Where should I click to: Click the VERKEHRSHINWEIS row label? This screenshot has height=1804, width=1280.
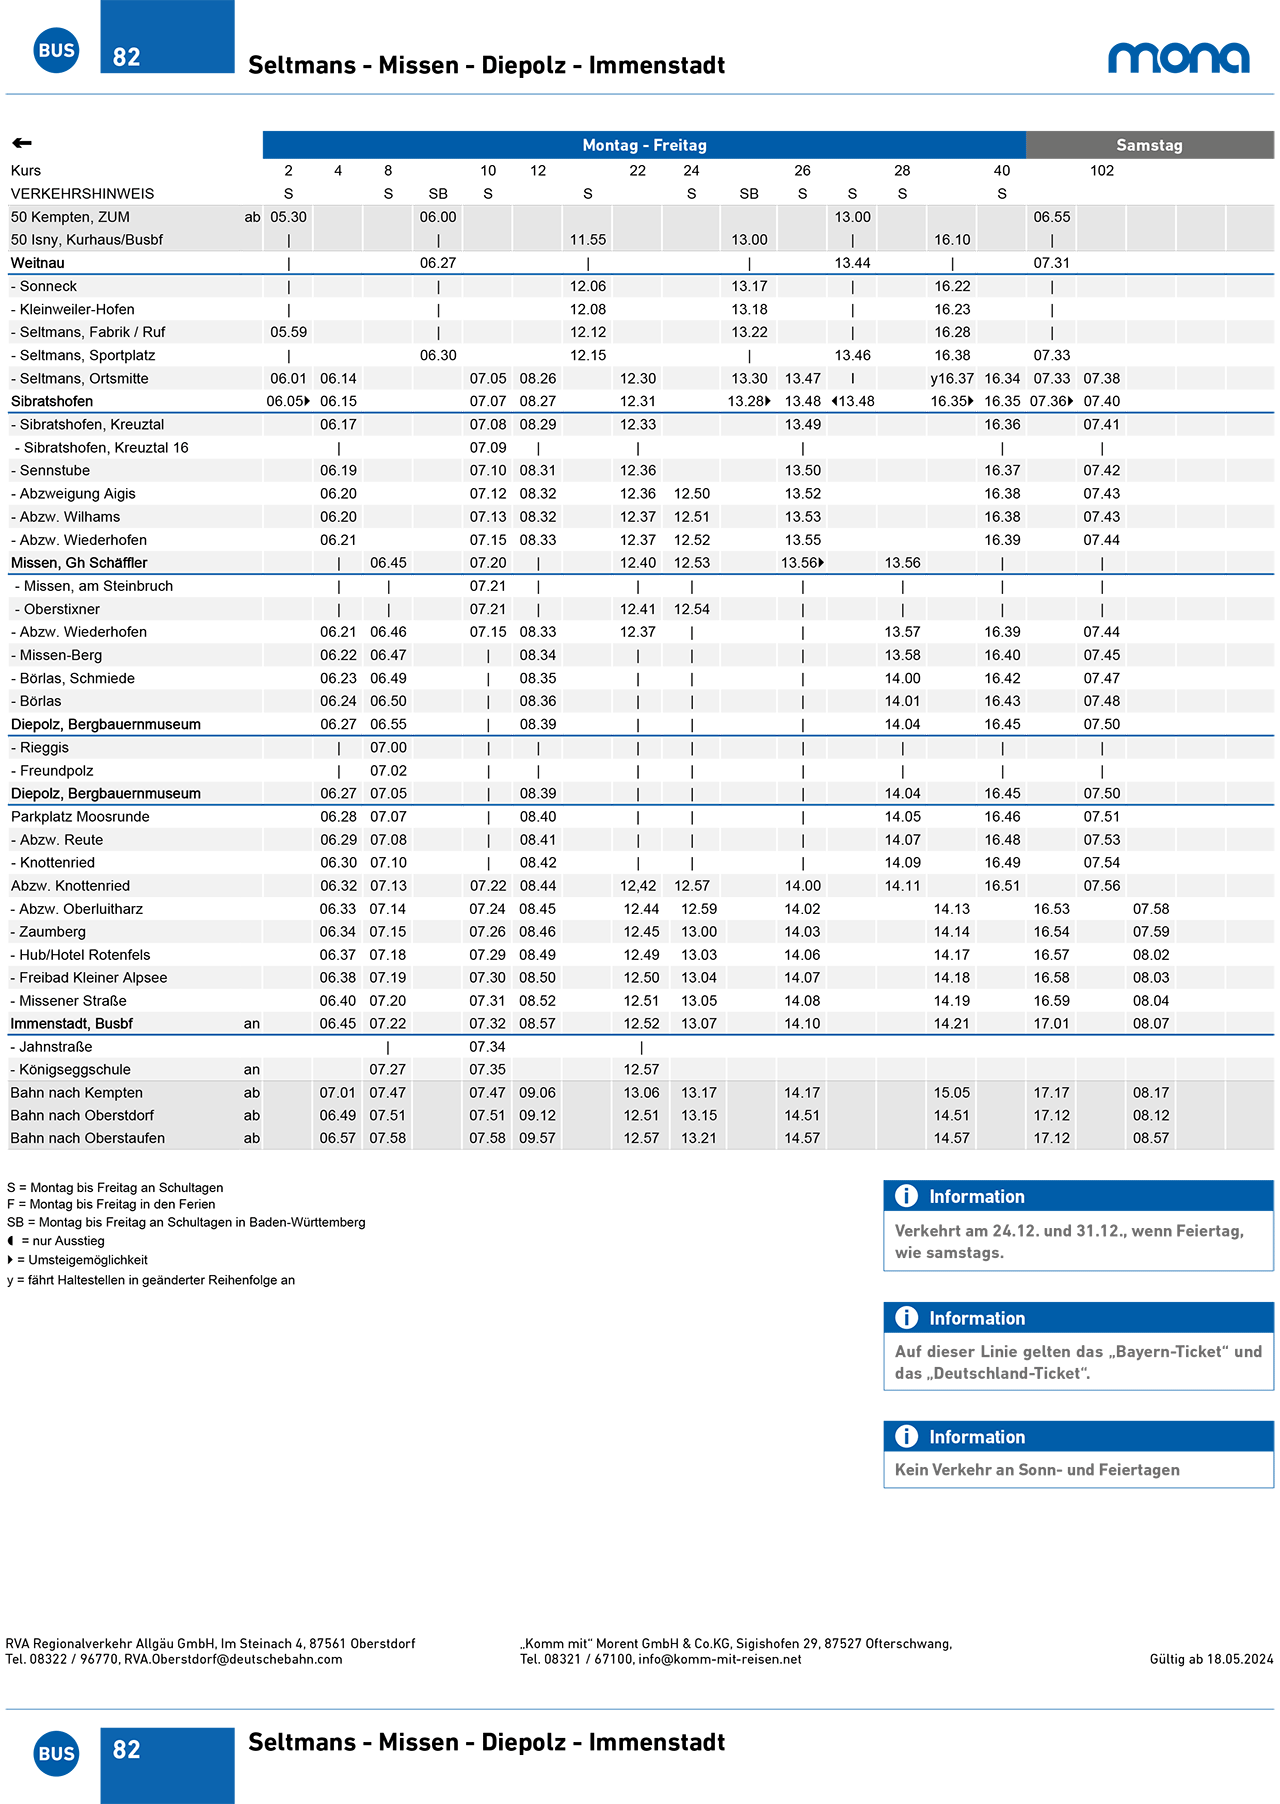(x=82, y=194)
